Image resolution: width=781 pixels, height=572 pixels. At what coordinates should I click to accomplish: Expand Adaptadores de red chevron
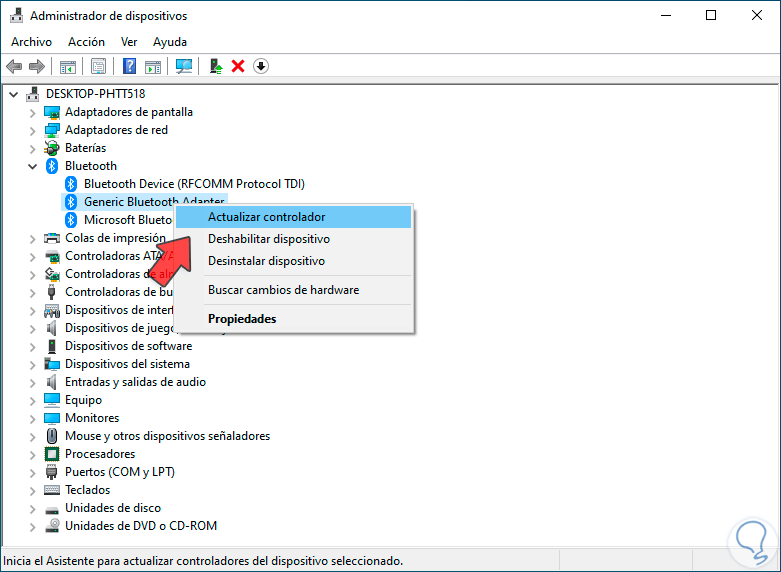click(x=32, y=131)
